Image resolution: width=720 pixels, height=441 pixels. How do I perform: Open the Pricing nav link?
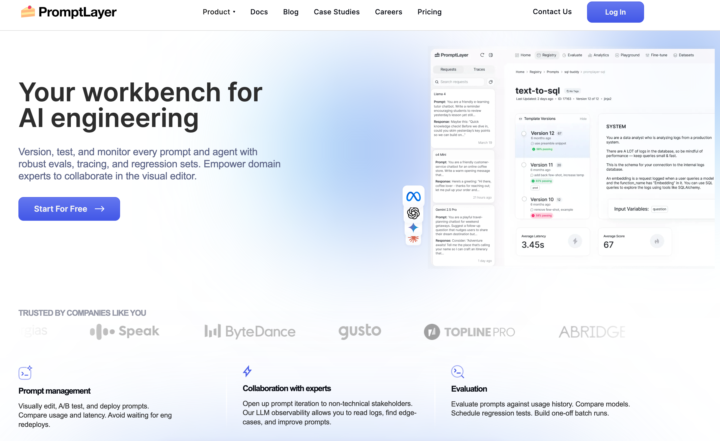pyautogui.click(x=429, y=12)
